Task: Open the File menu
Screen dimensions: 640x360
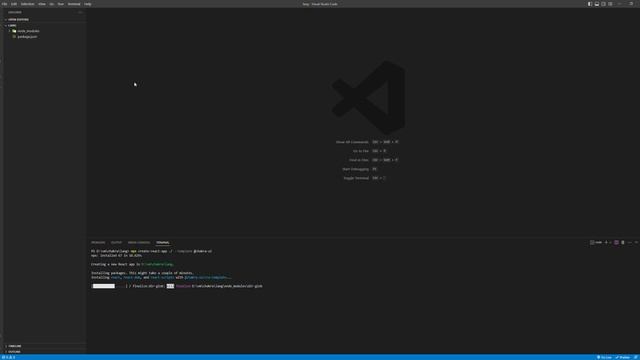Action: [x=4, y=4]
